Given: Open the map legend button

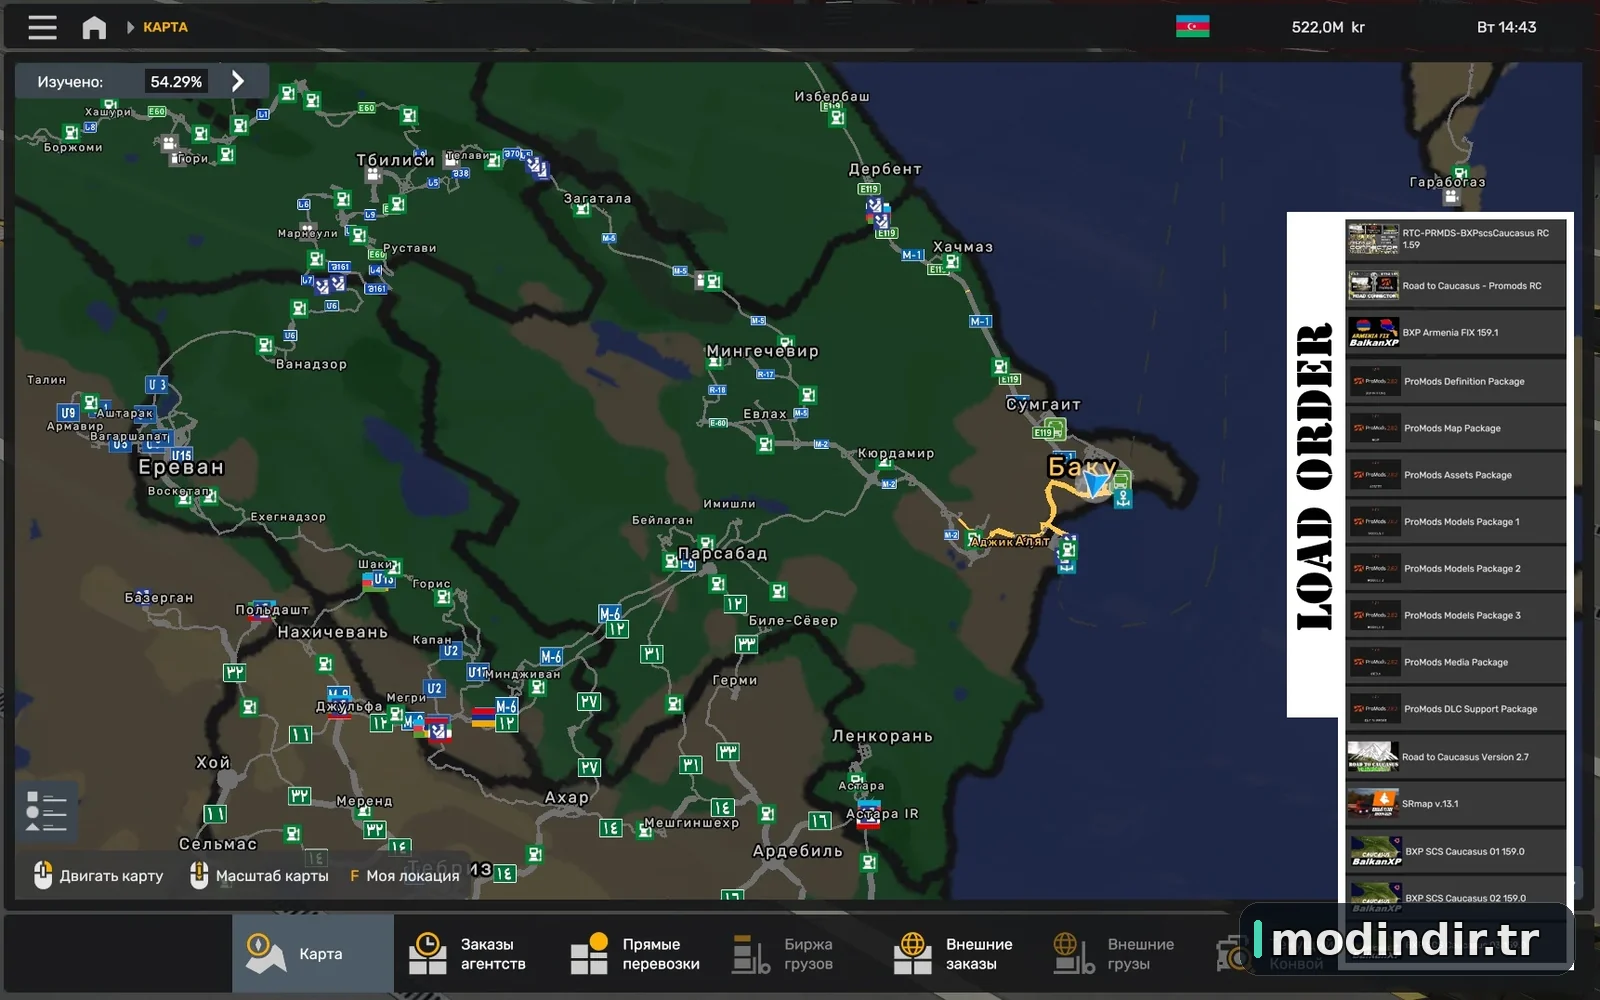Looking at the screenshot, I should click(46, 811).
